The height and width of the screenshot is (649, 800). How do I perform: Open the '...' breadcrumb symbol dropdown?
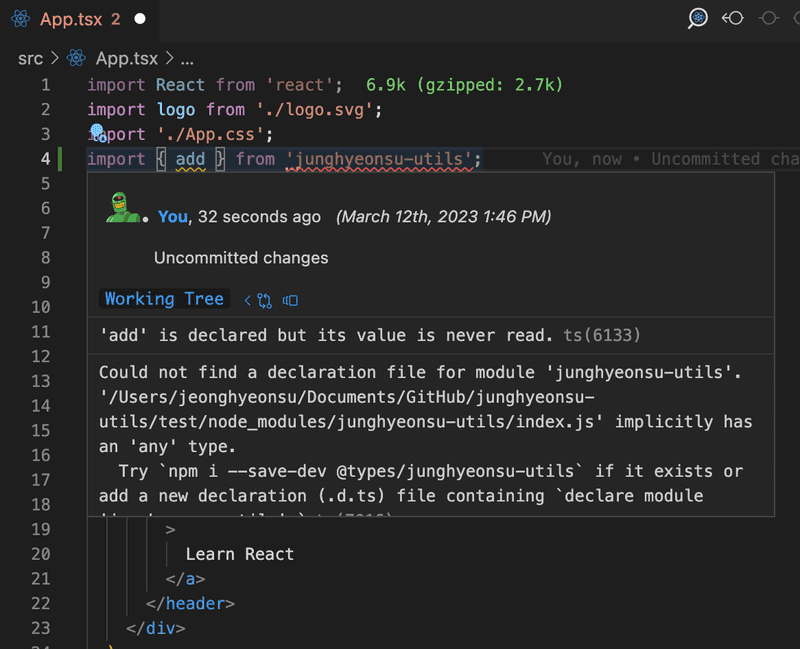(x=187, y=60)
